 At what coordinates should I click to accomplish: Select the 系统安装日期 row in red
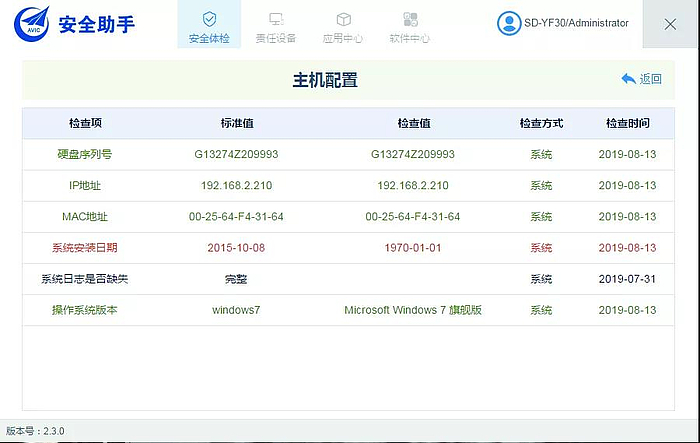85,248
